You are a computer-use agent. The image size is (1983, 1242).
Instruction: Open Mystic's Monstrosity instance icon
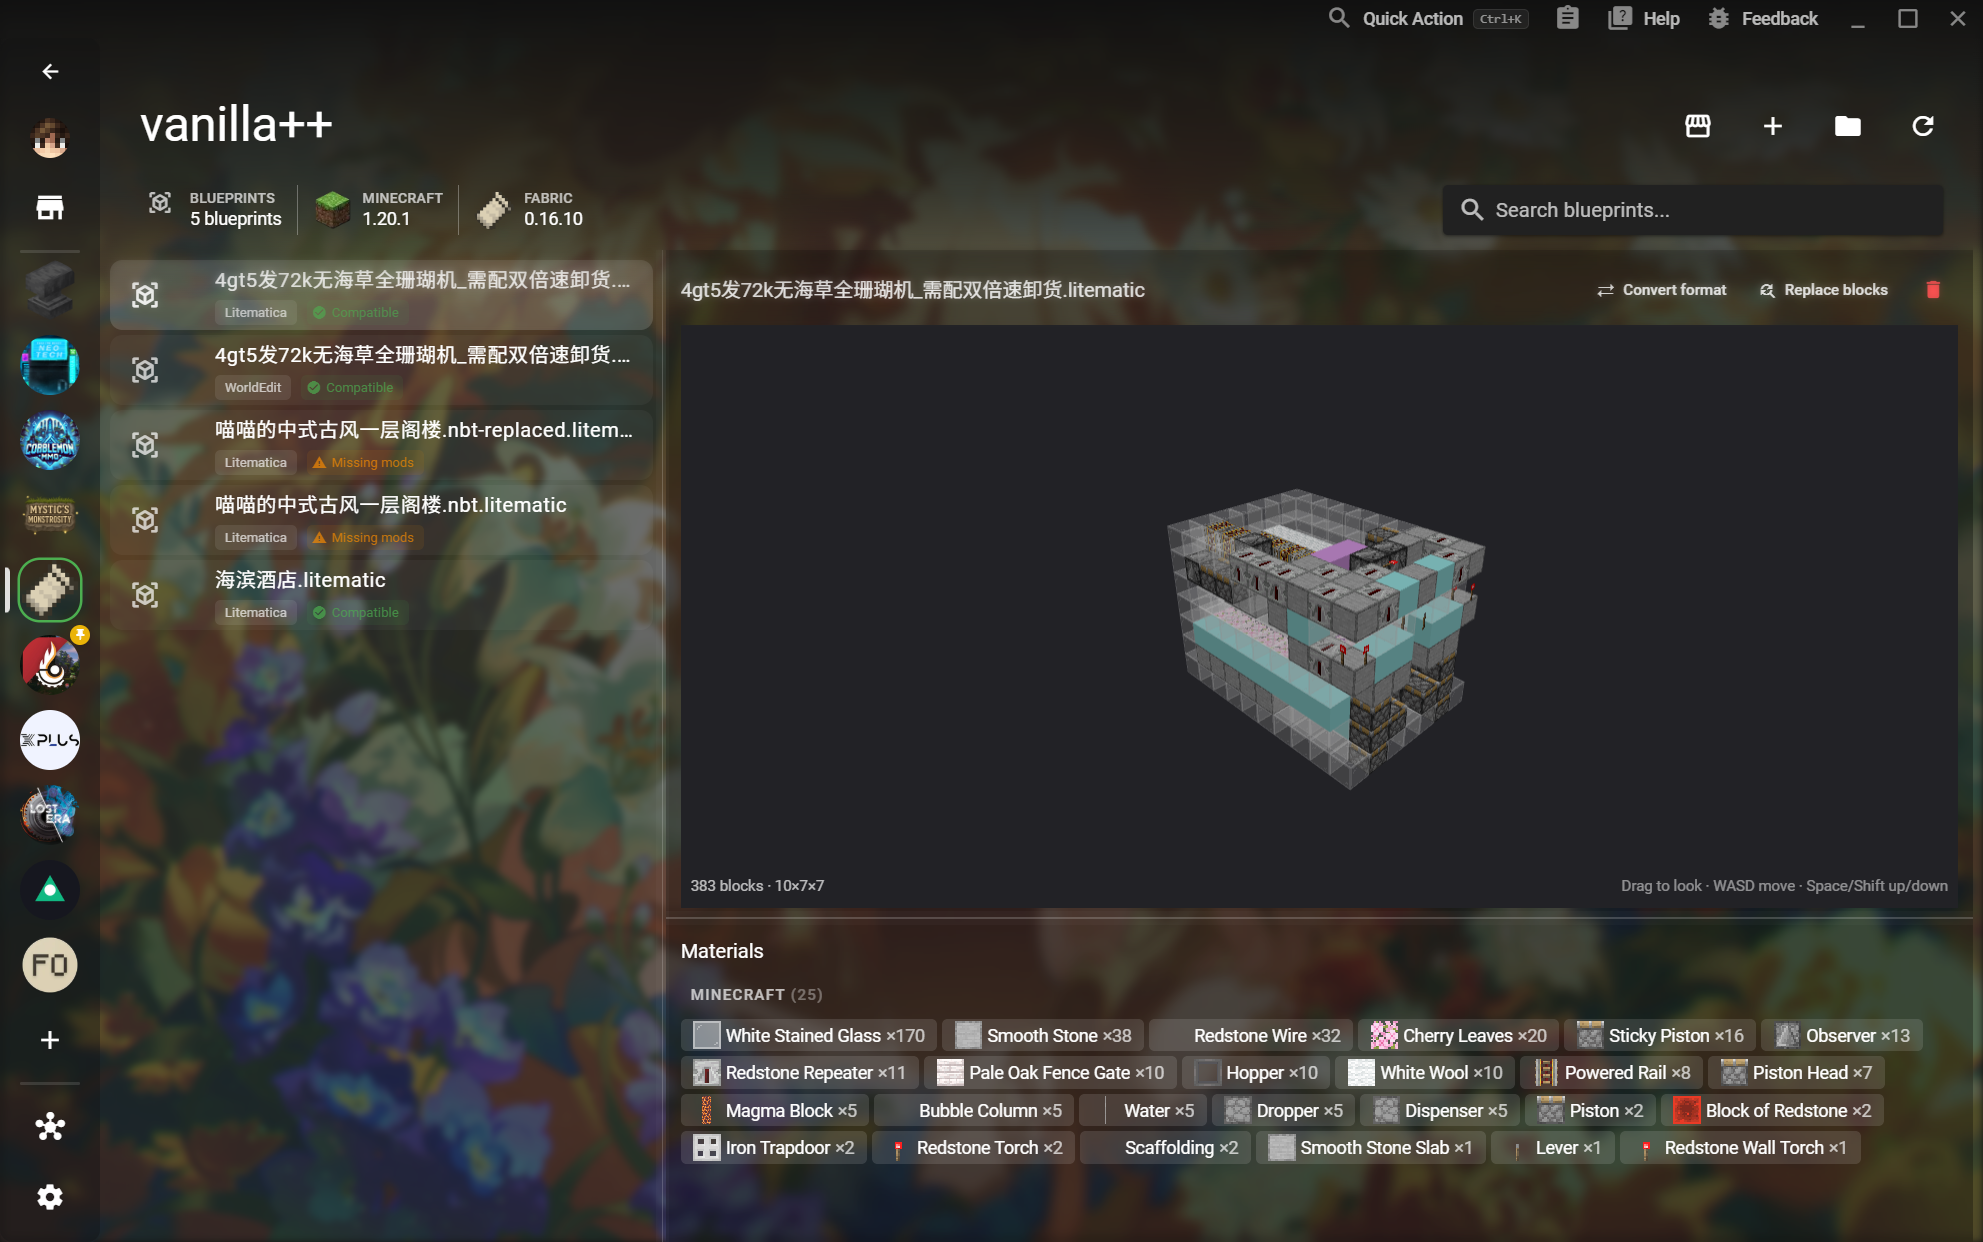click(x=50, y=515)
